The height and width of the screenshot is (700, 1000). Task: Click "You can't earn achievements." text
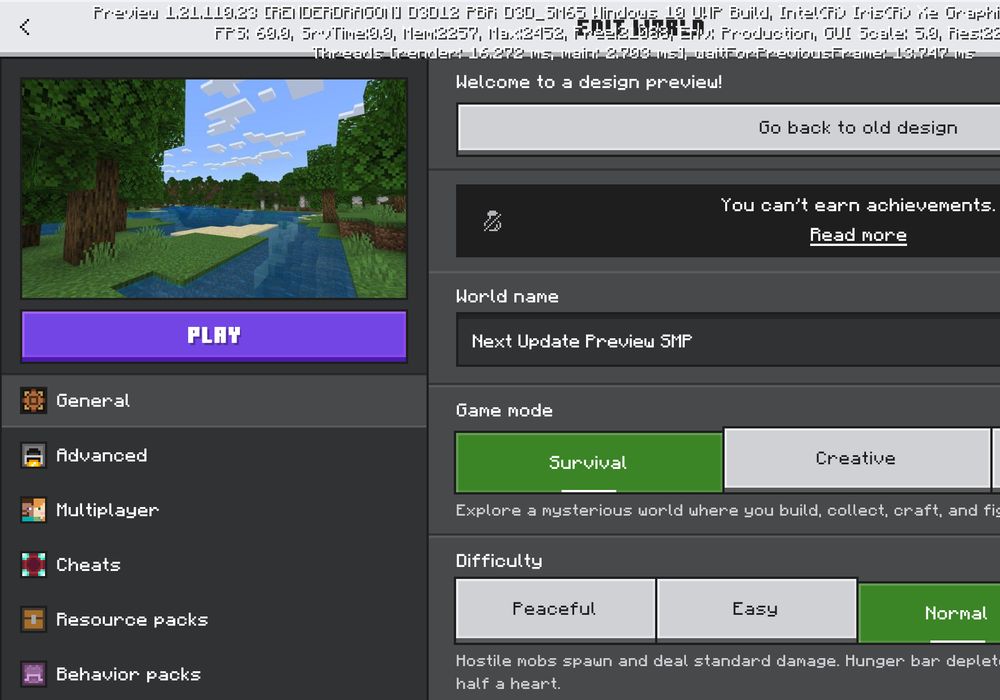(858, 205)
